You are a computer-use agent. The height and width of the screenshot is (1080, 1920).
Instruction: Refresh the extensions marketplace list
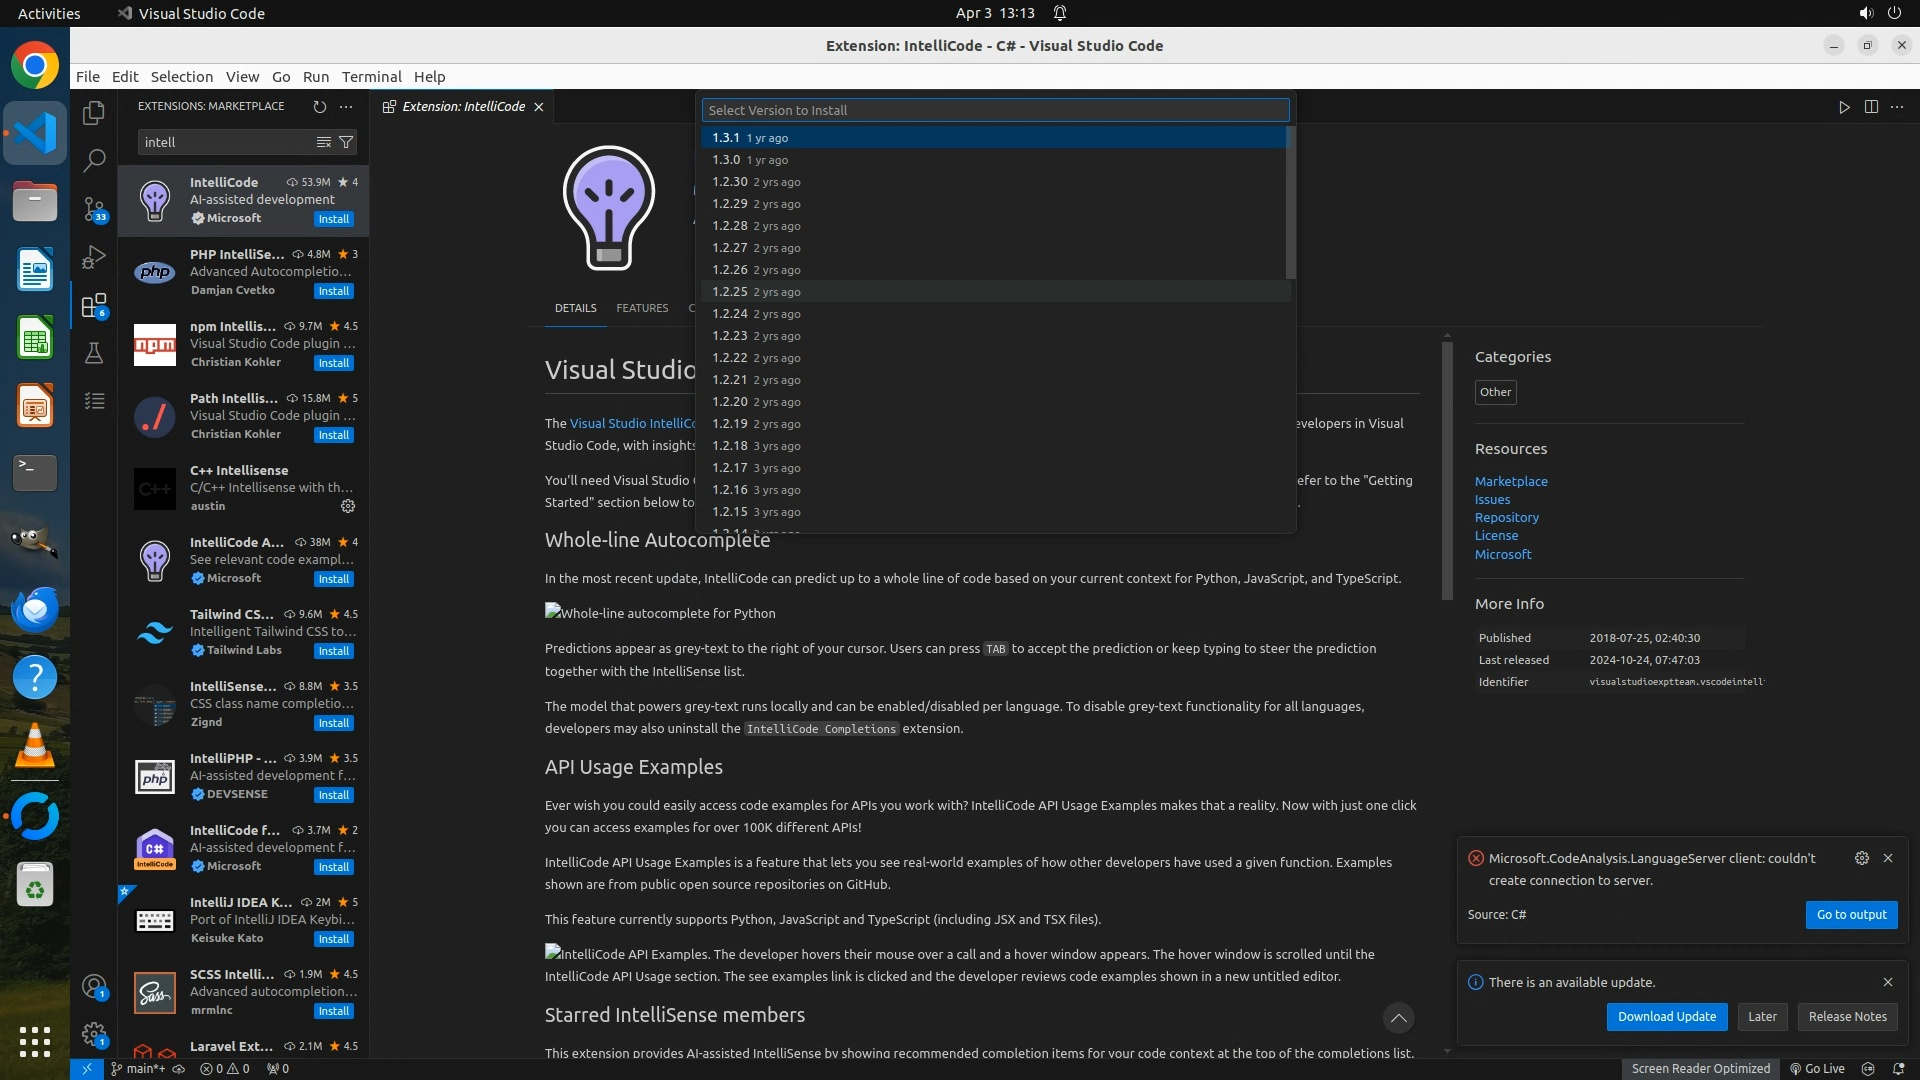click(319, 106)
